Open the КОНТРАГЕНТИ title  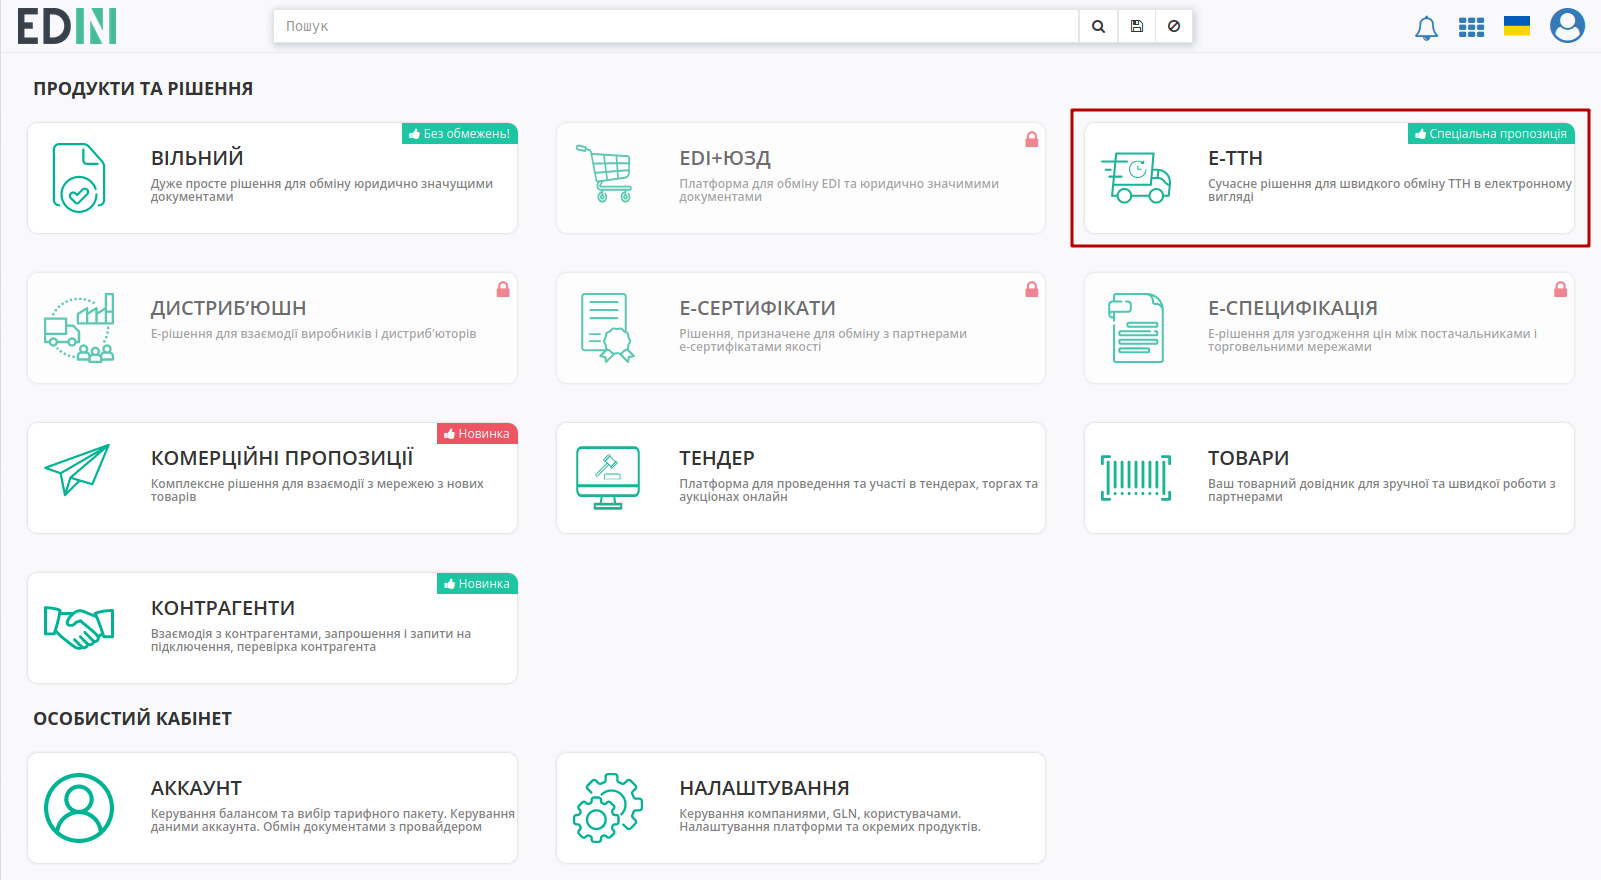pos(223,608)
